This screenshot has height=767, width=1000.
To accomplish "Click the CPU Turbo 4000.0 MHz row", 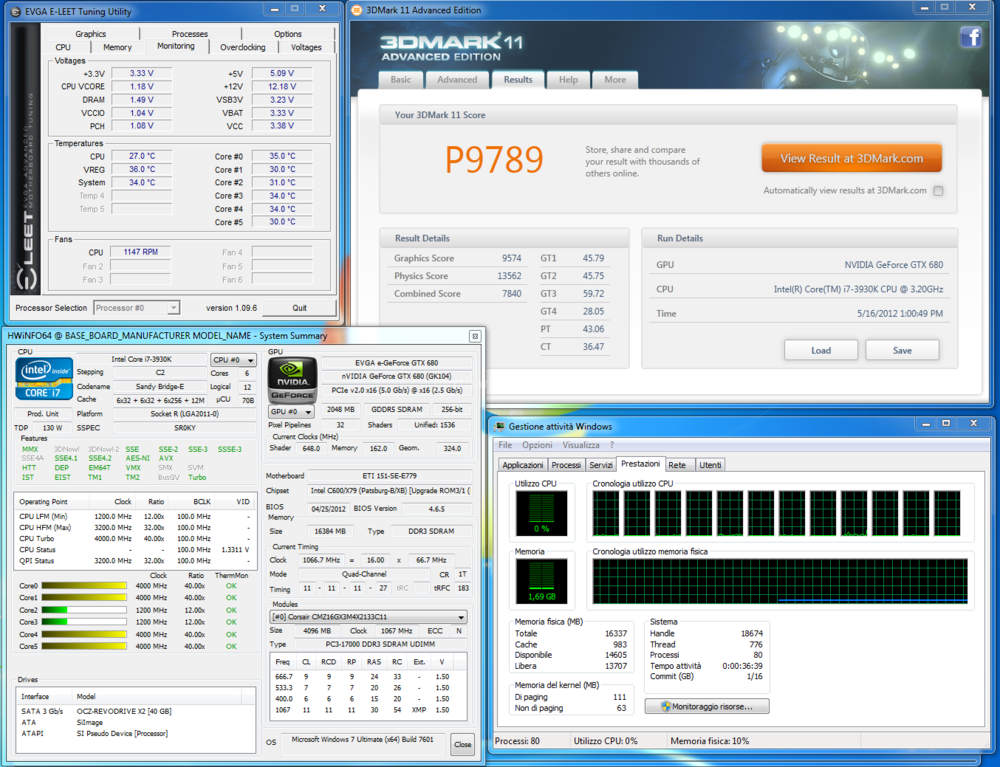I will click(x=134, y=539).
